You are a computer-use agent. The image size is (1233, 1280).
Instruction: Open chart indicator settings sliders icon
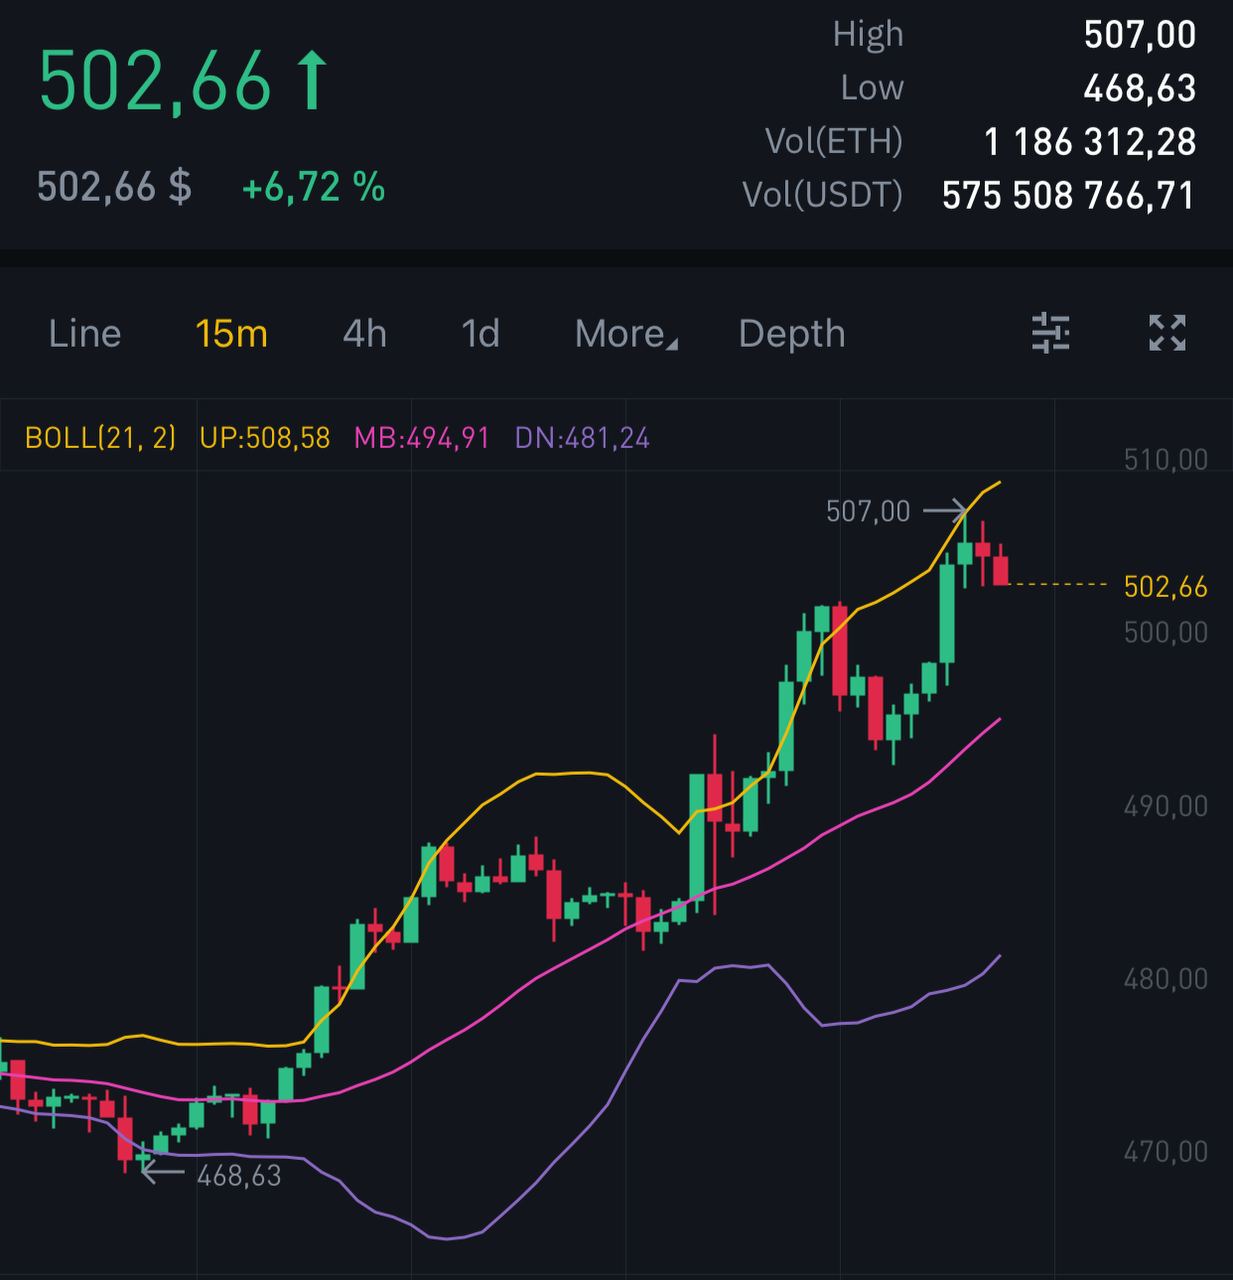pos(1050,333)
